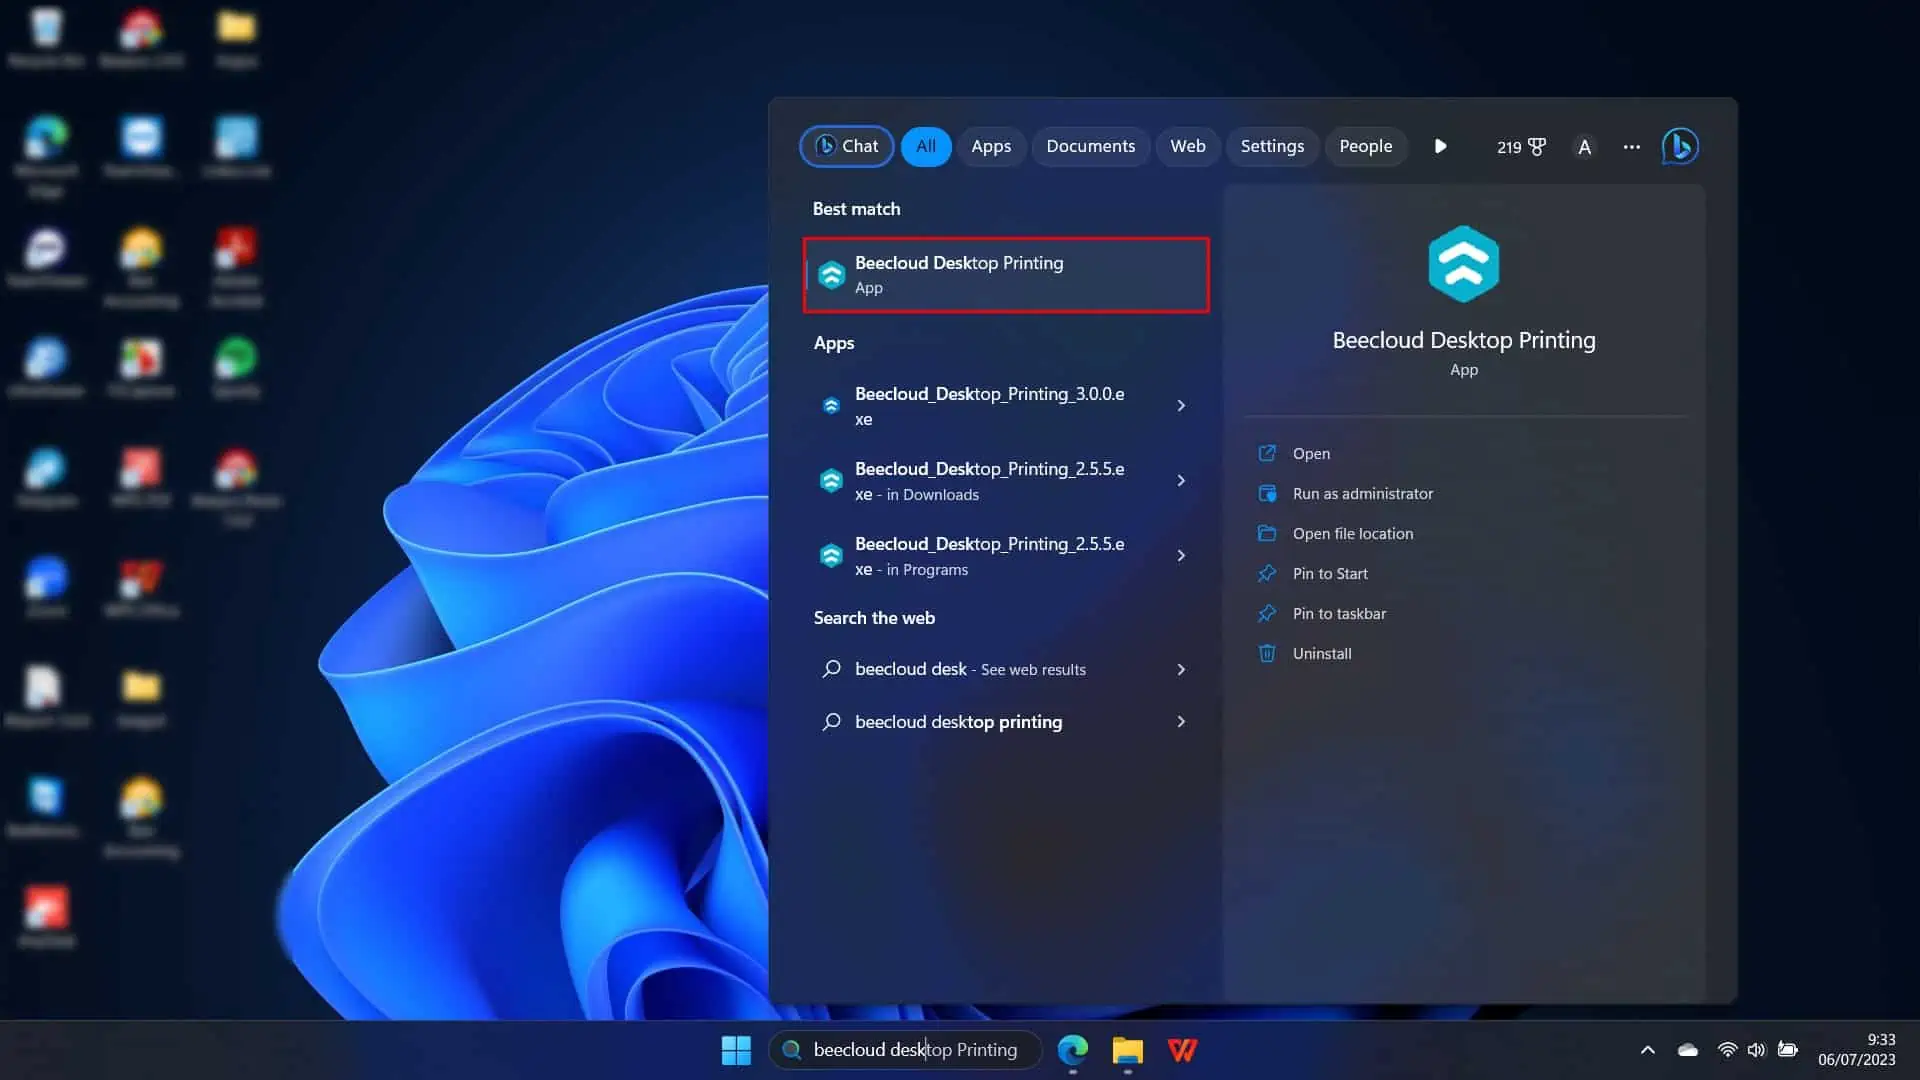Open the clock showing 9:33 06/07/2023
This screenshot has height=1080, width=1920.
point(1857,1050)
